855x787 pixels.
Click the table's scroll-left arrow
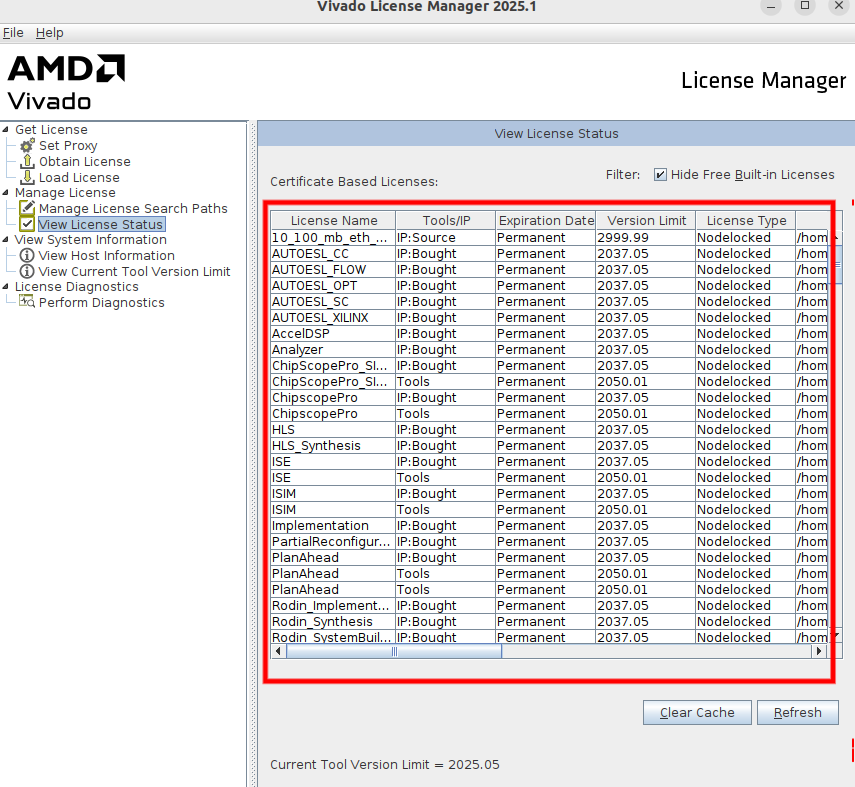278,651
